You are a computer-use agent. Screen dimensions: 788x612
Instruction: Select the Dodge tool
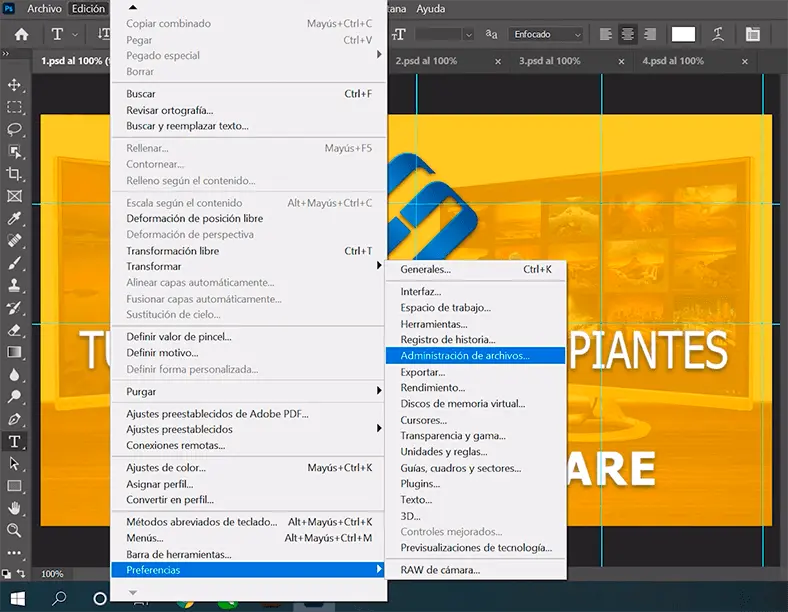14,397
